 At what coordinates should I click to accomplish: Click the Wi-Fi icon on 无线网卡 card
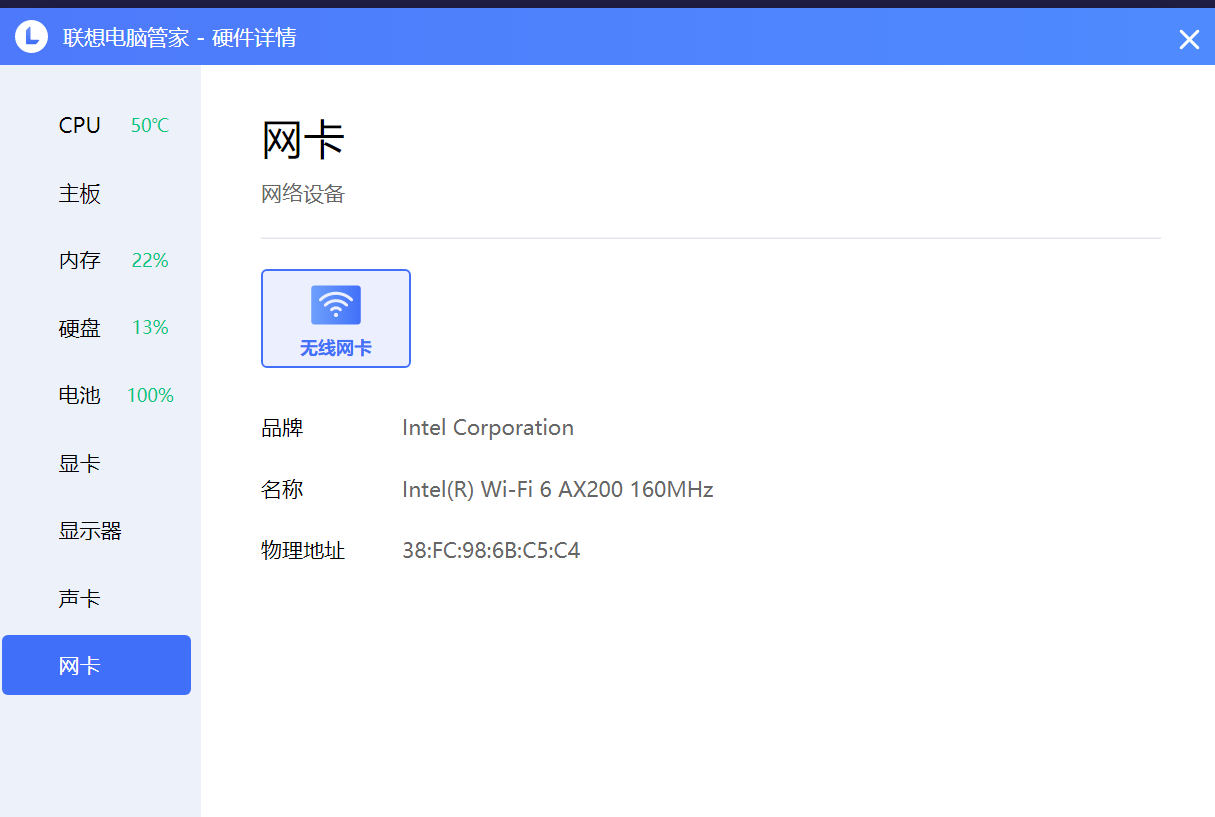click(x=336, y=305)
